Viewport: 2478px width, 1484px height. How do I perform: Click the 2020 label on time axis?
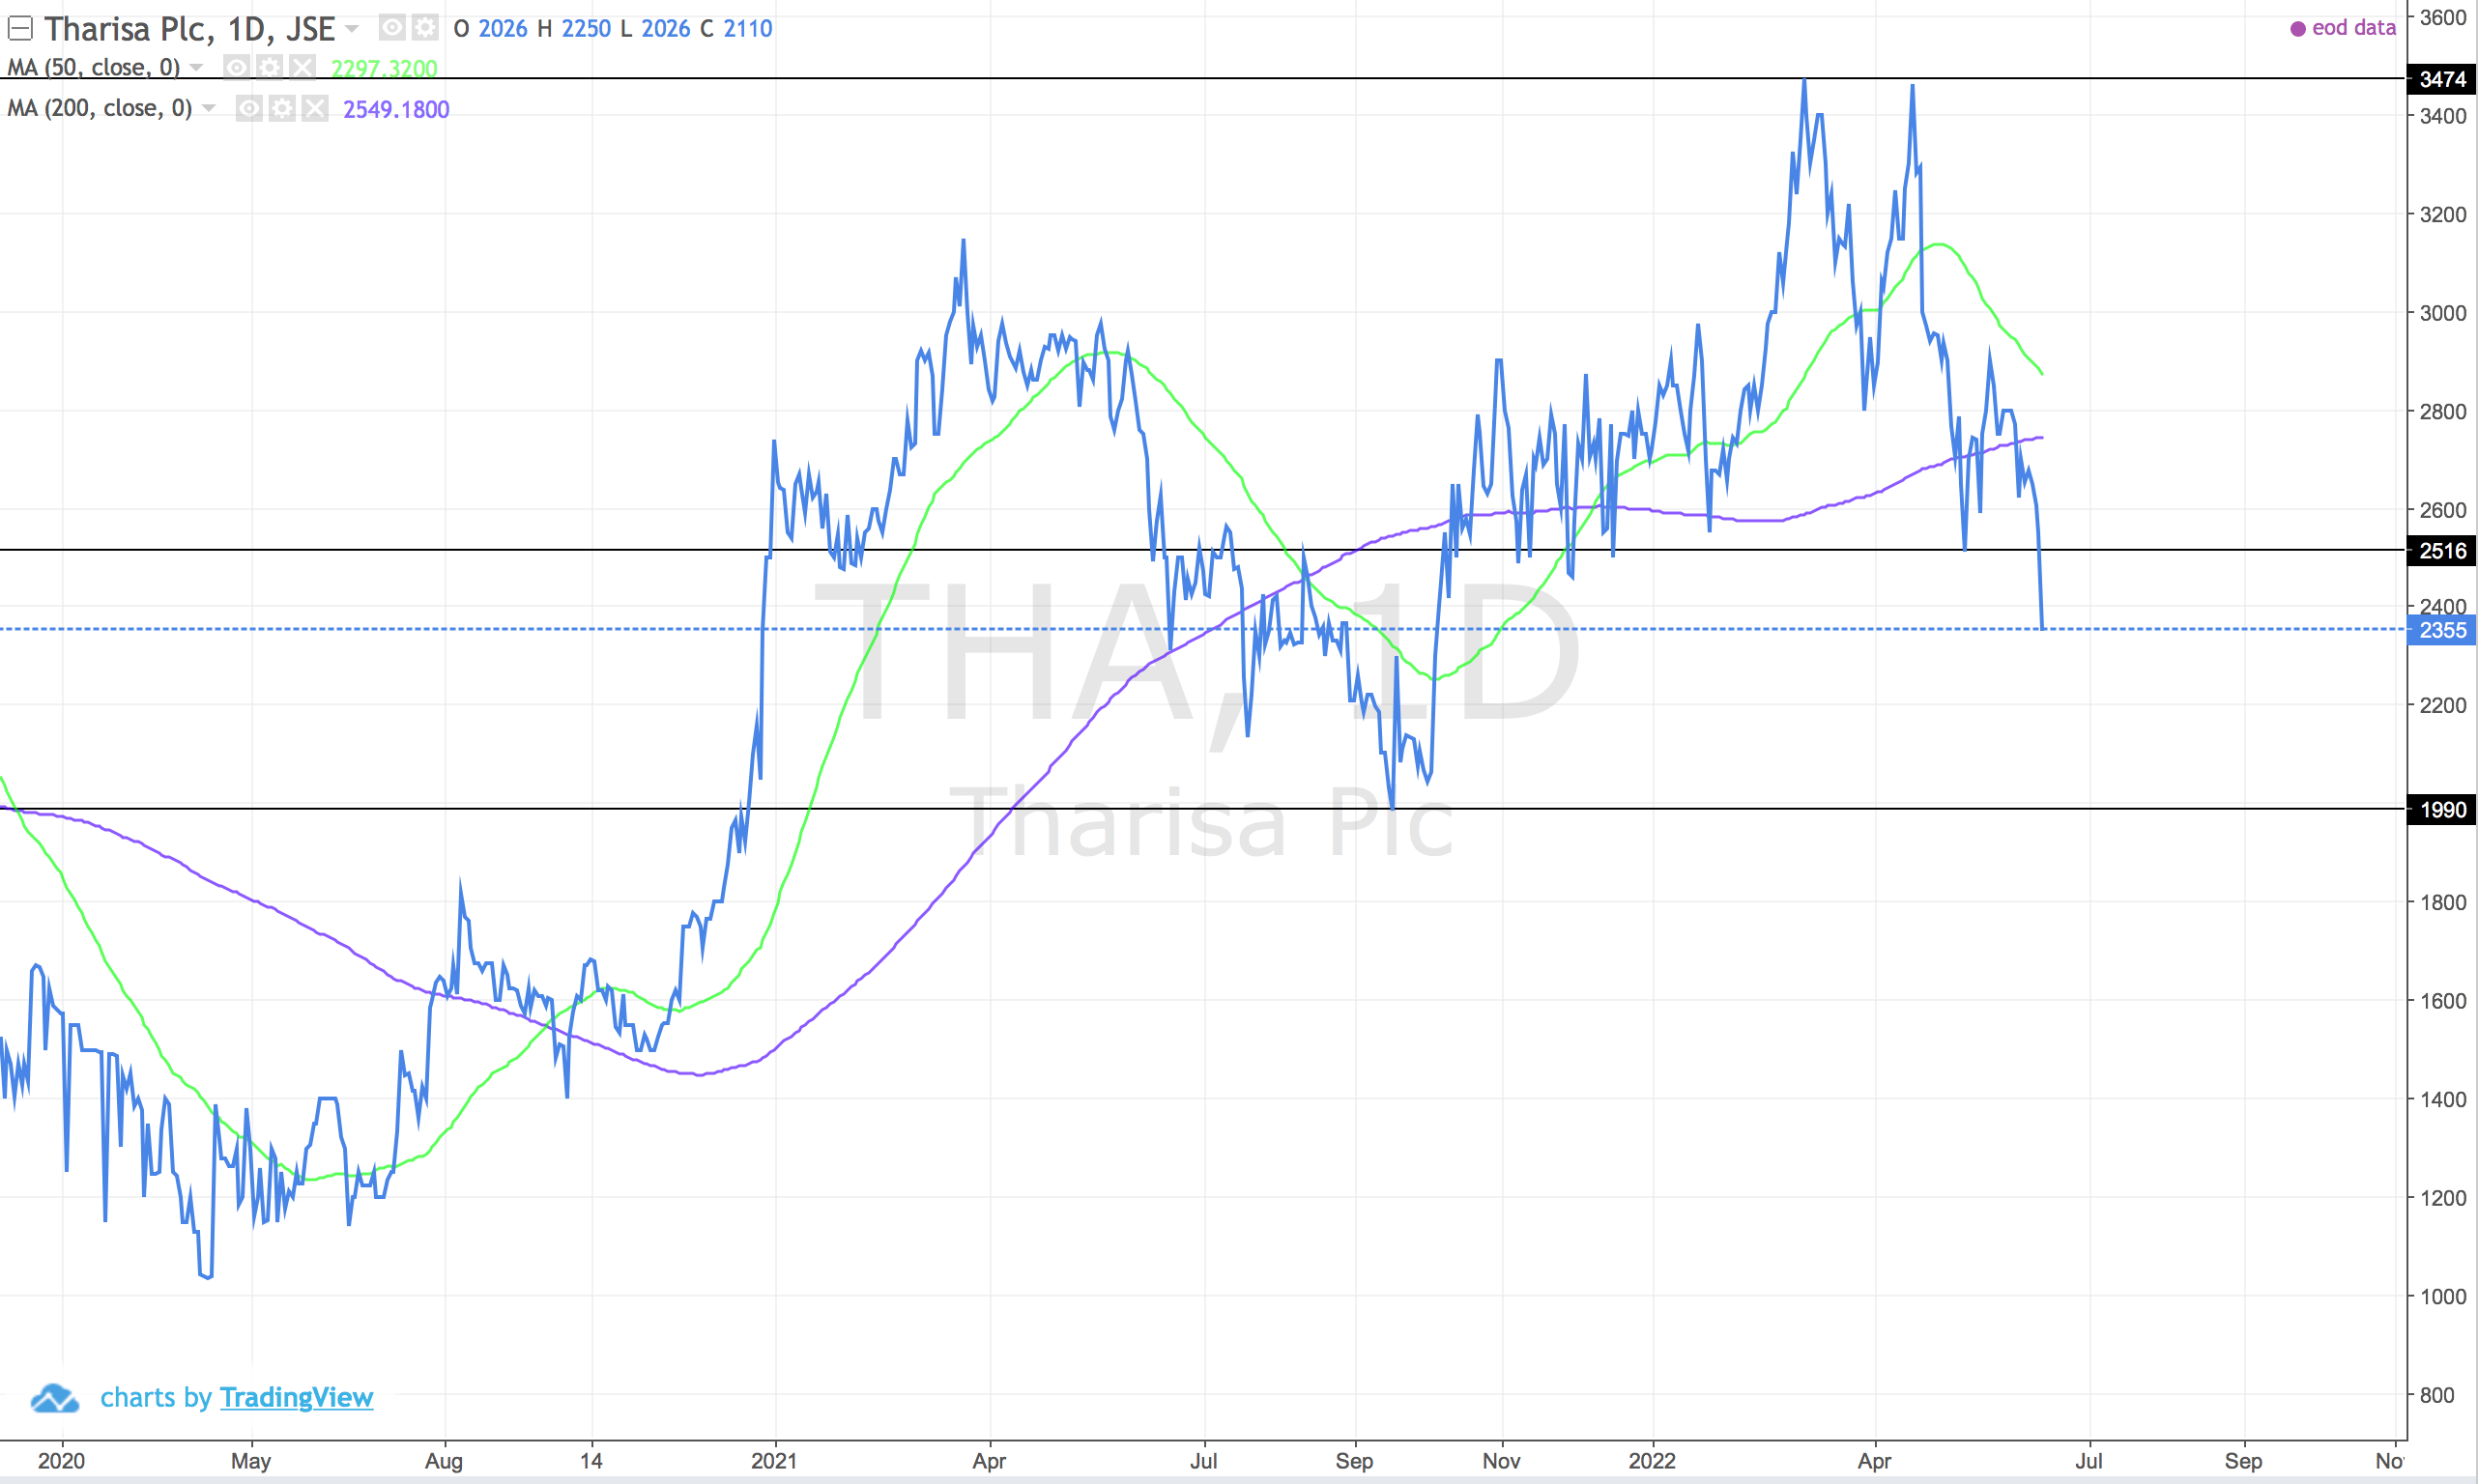(x=61, y=1461)
